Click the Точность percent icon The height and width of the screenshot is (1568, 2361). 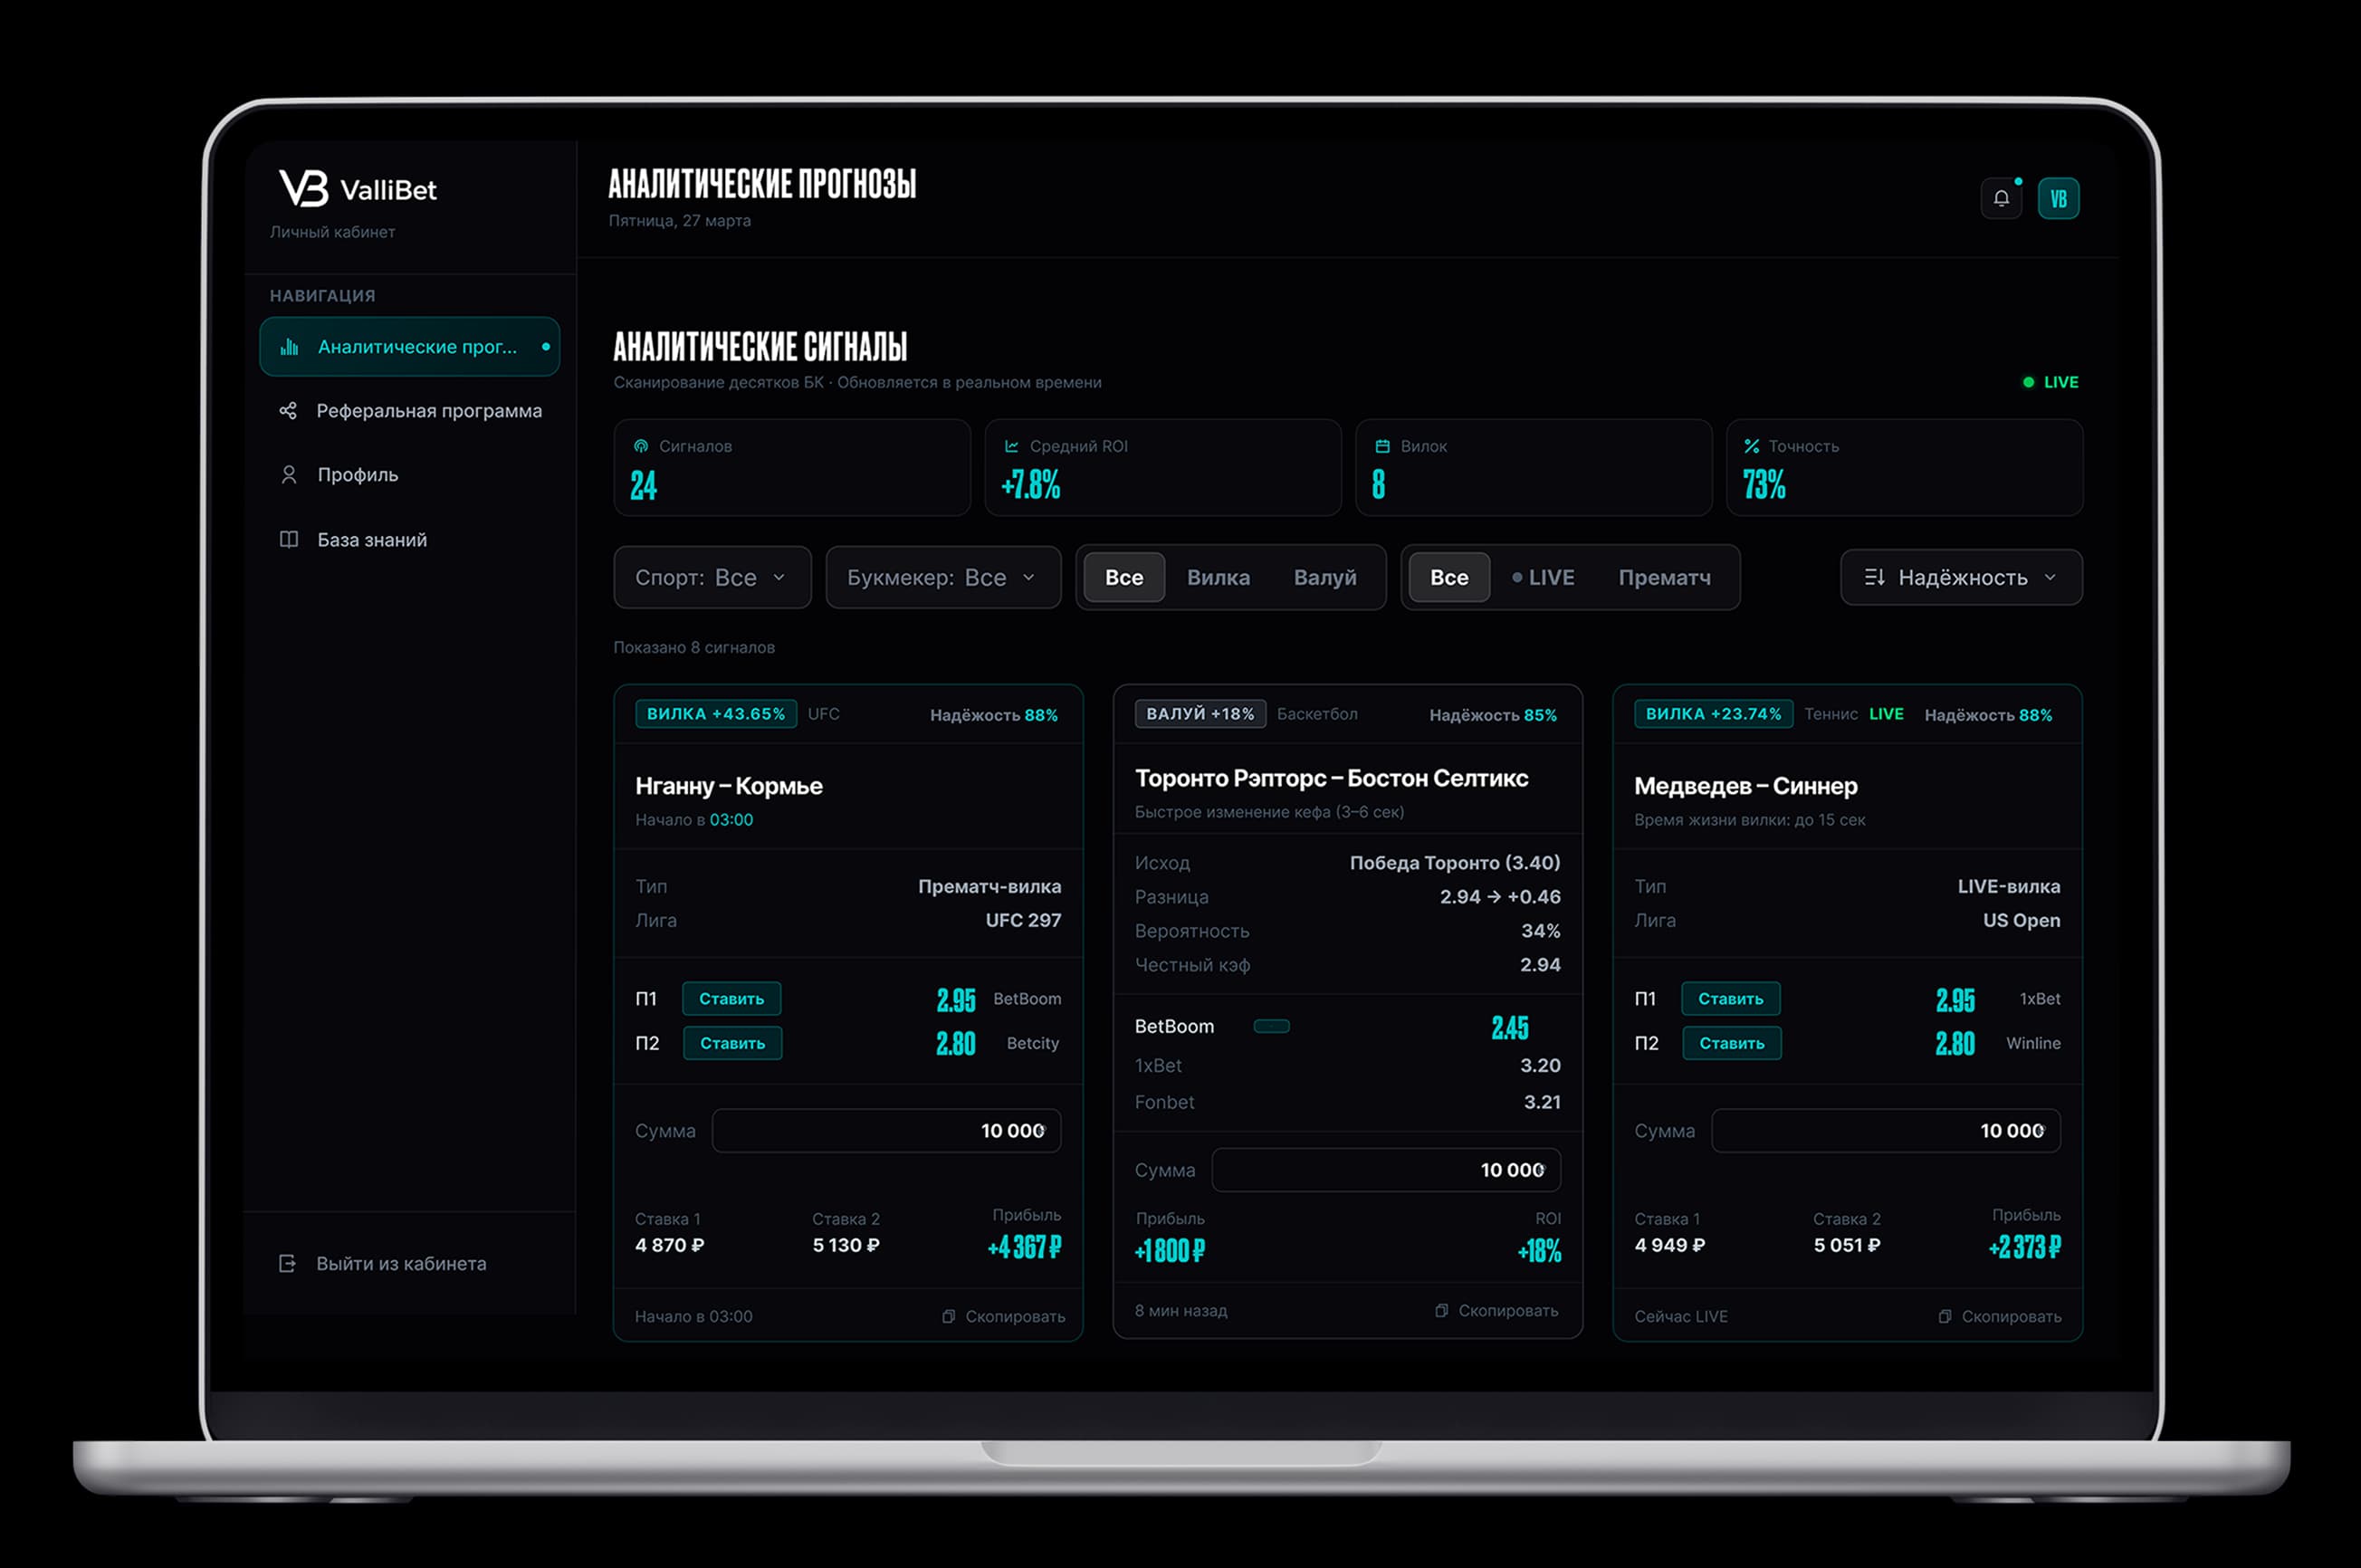pos(1752,446)
